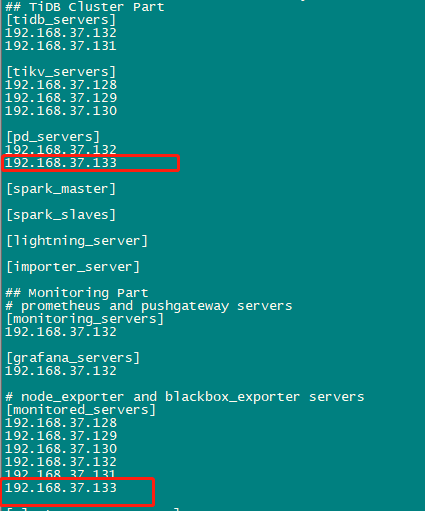This screenshot has width=425, height=511.
Task: Click the [lightning_server] section header
Action: click(x=77, y=241)
